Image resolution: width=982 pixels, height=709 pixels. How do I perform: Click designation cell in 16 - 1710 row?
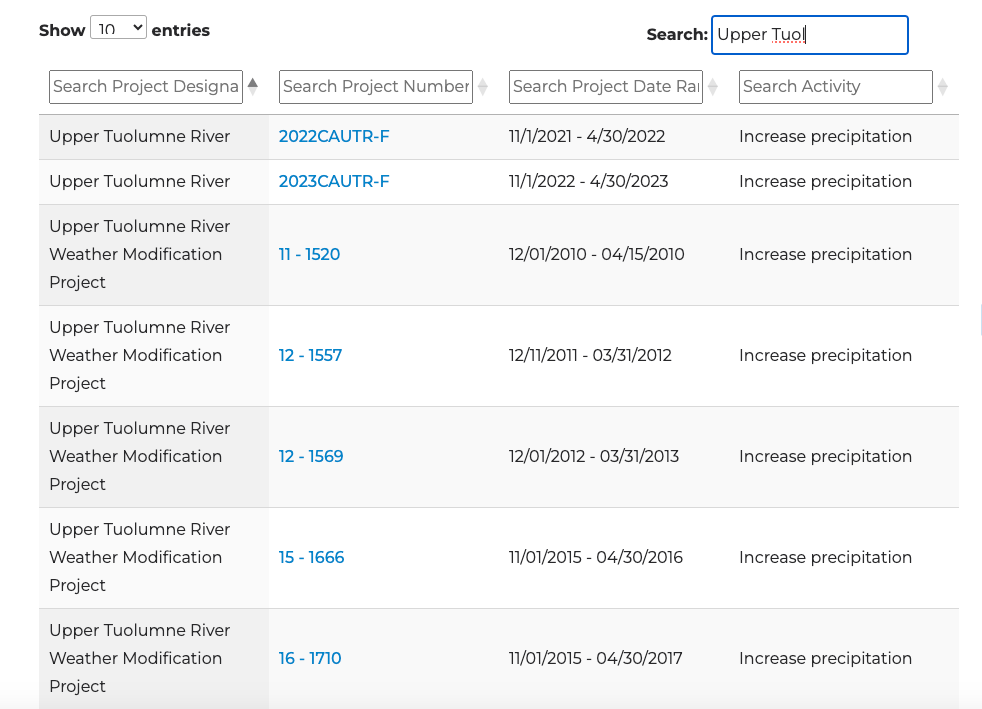154,658
